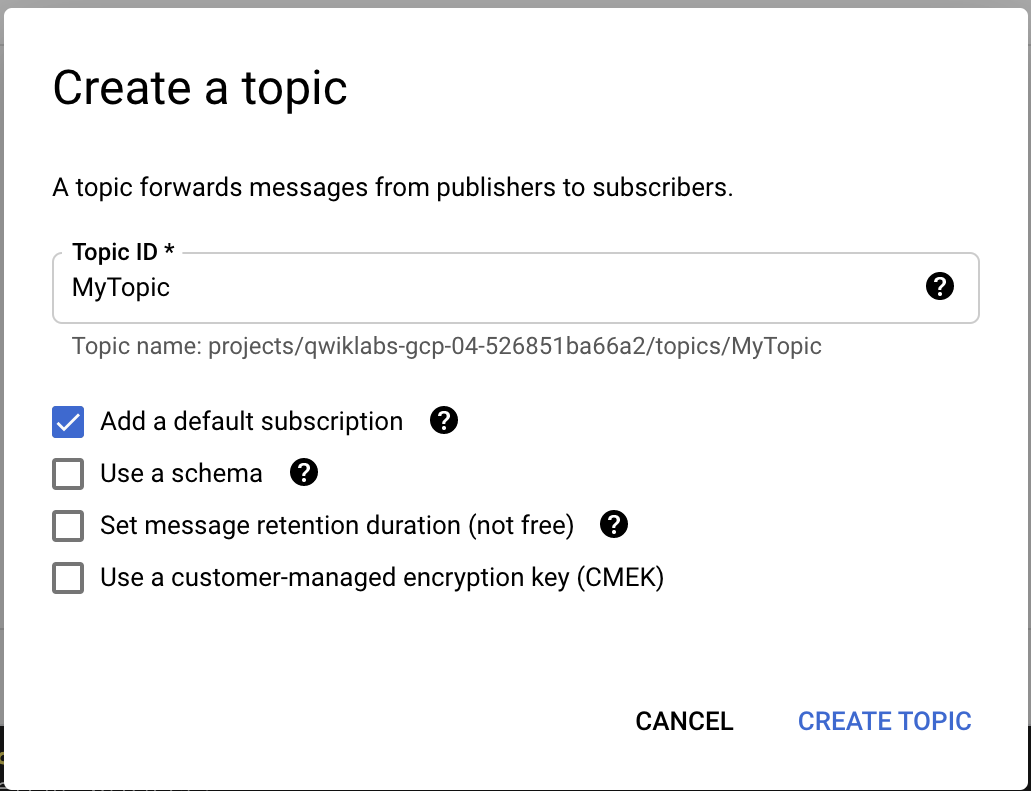Select the Topic name path text
This screenshot has height=791, width=1031.
[x=446, y=346]
